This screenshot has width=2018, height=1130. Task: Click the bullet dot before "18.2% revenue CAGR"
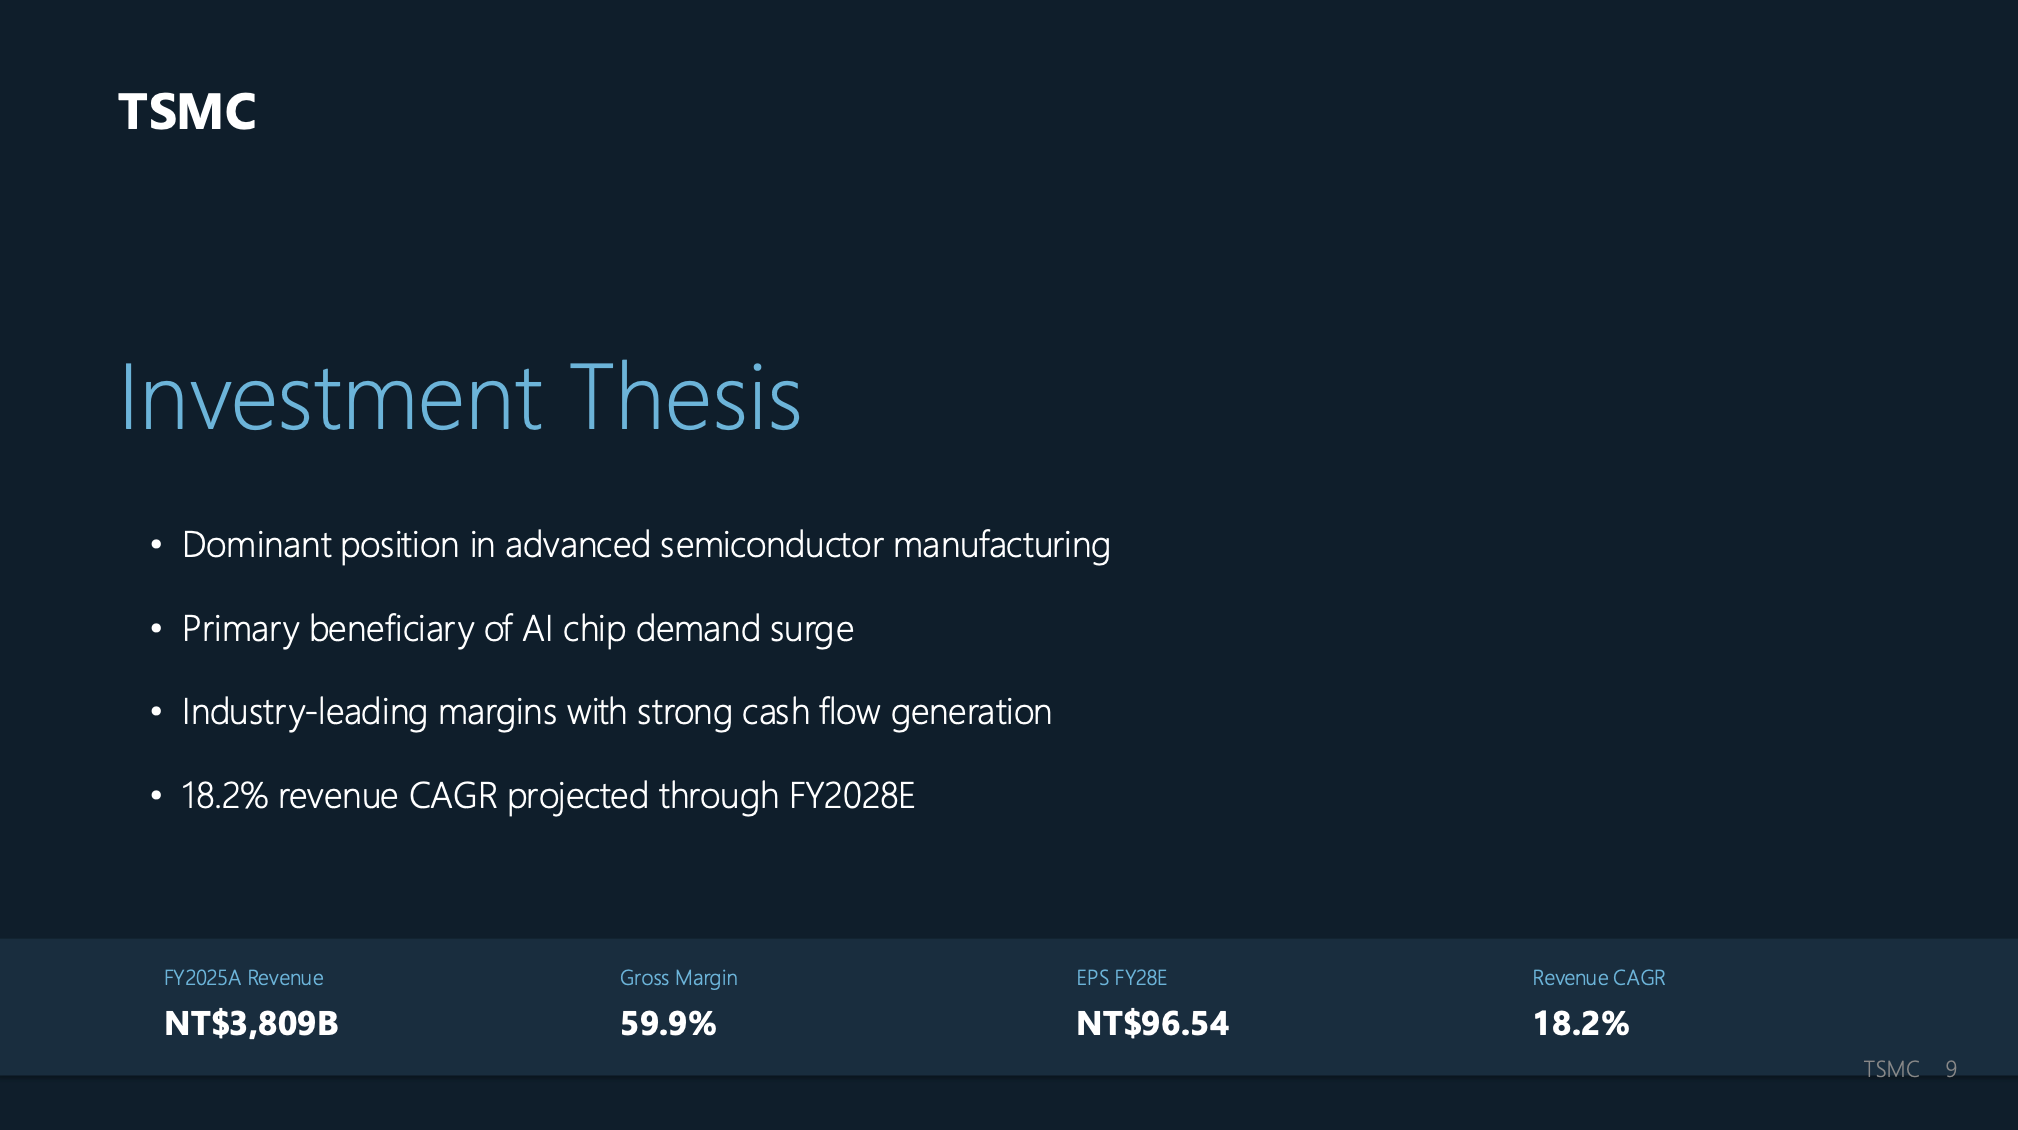click(156, 796)
